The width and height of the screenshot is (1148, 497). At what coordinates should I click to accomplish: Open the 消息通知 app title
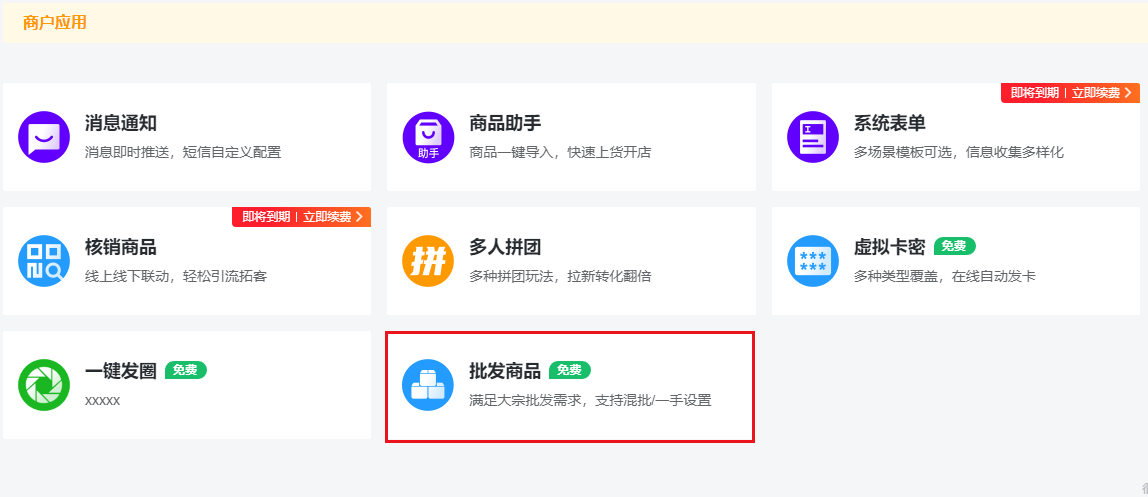(121, 123)
